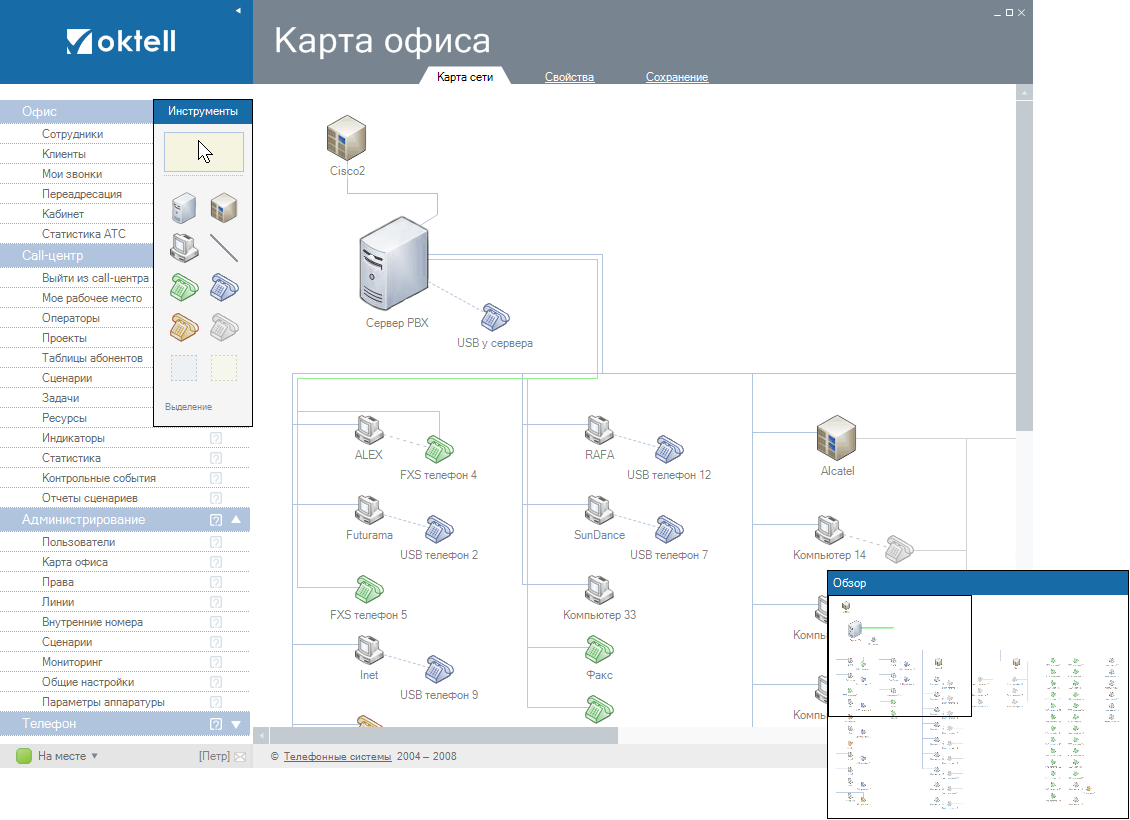Click the Сервер PBX server icon
This screenshot has height=820, width=1130.
pyautogui.click(x=394, y=264)
